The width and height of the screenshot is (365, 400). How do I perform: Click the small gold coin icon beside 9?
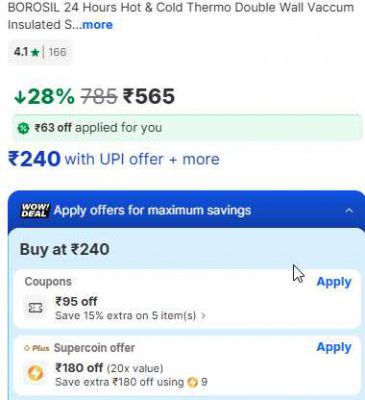(x=193, y=382)
